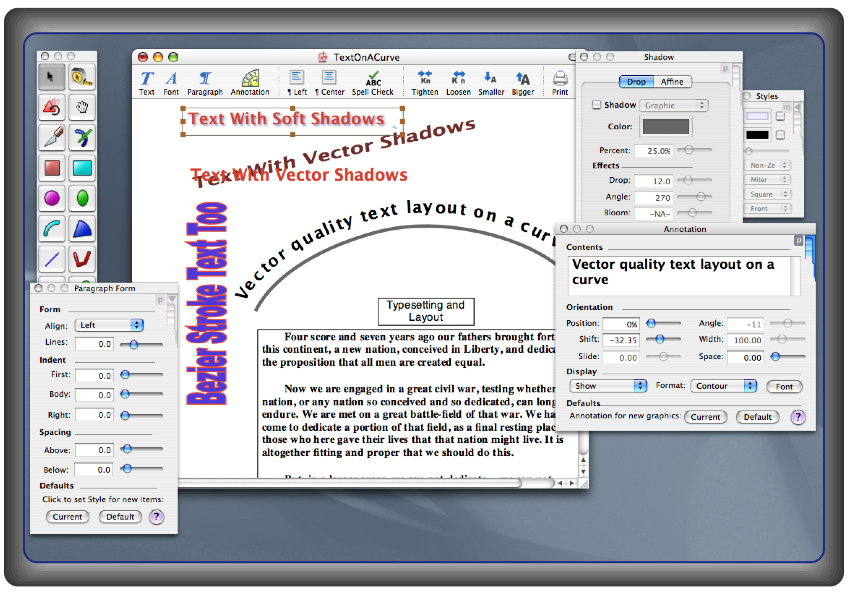Open Paragraph settings from toolbar
The width and height of the screenshot is (850, 600).
pos(205,83)
